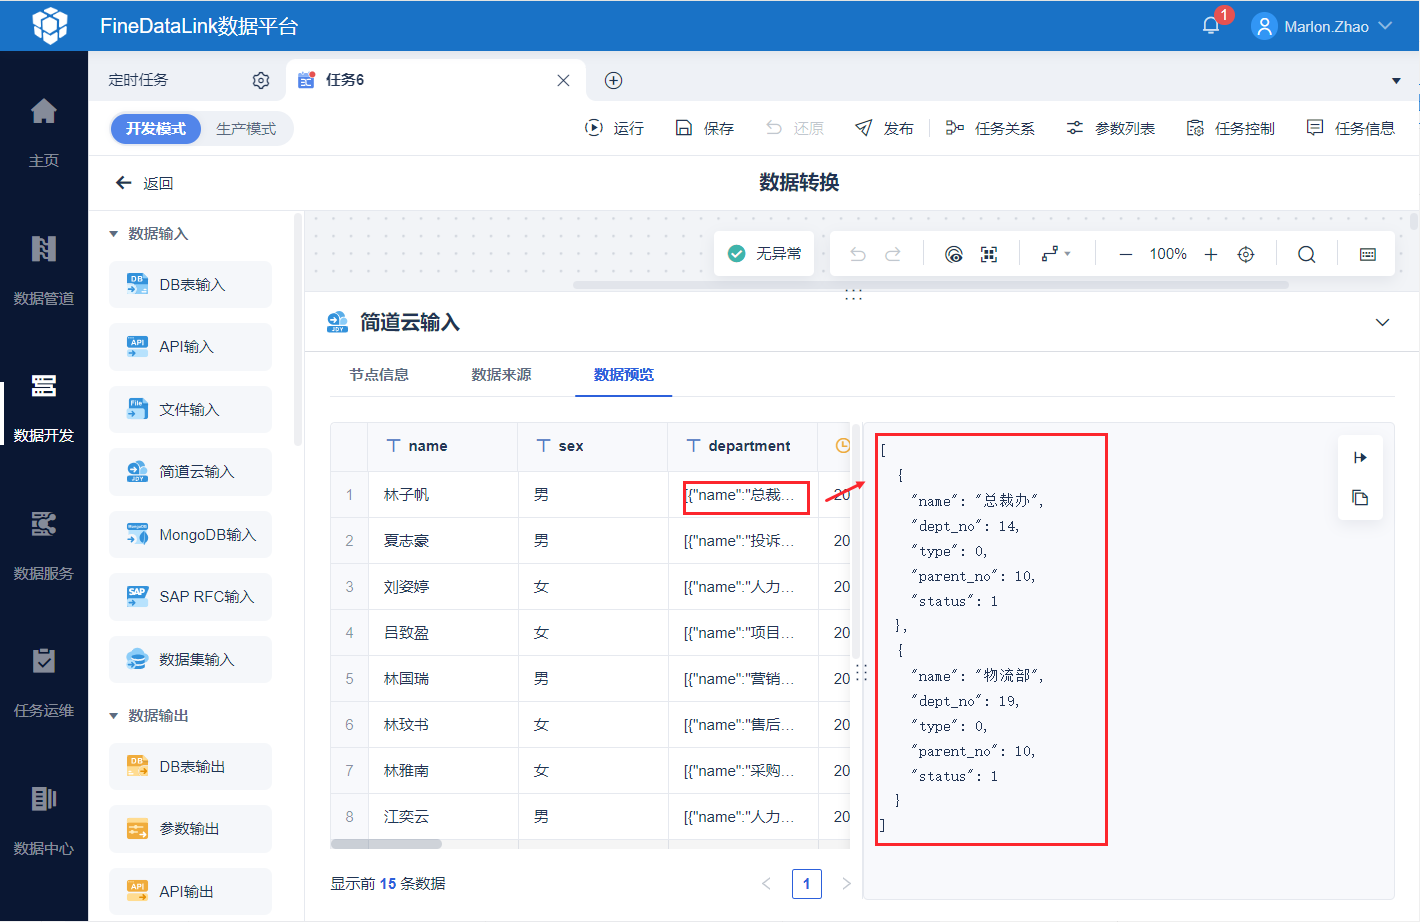Select the DB表输出 node

click(190, 767)
